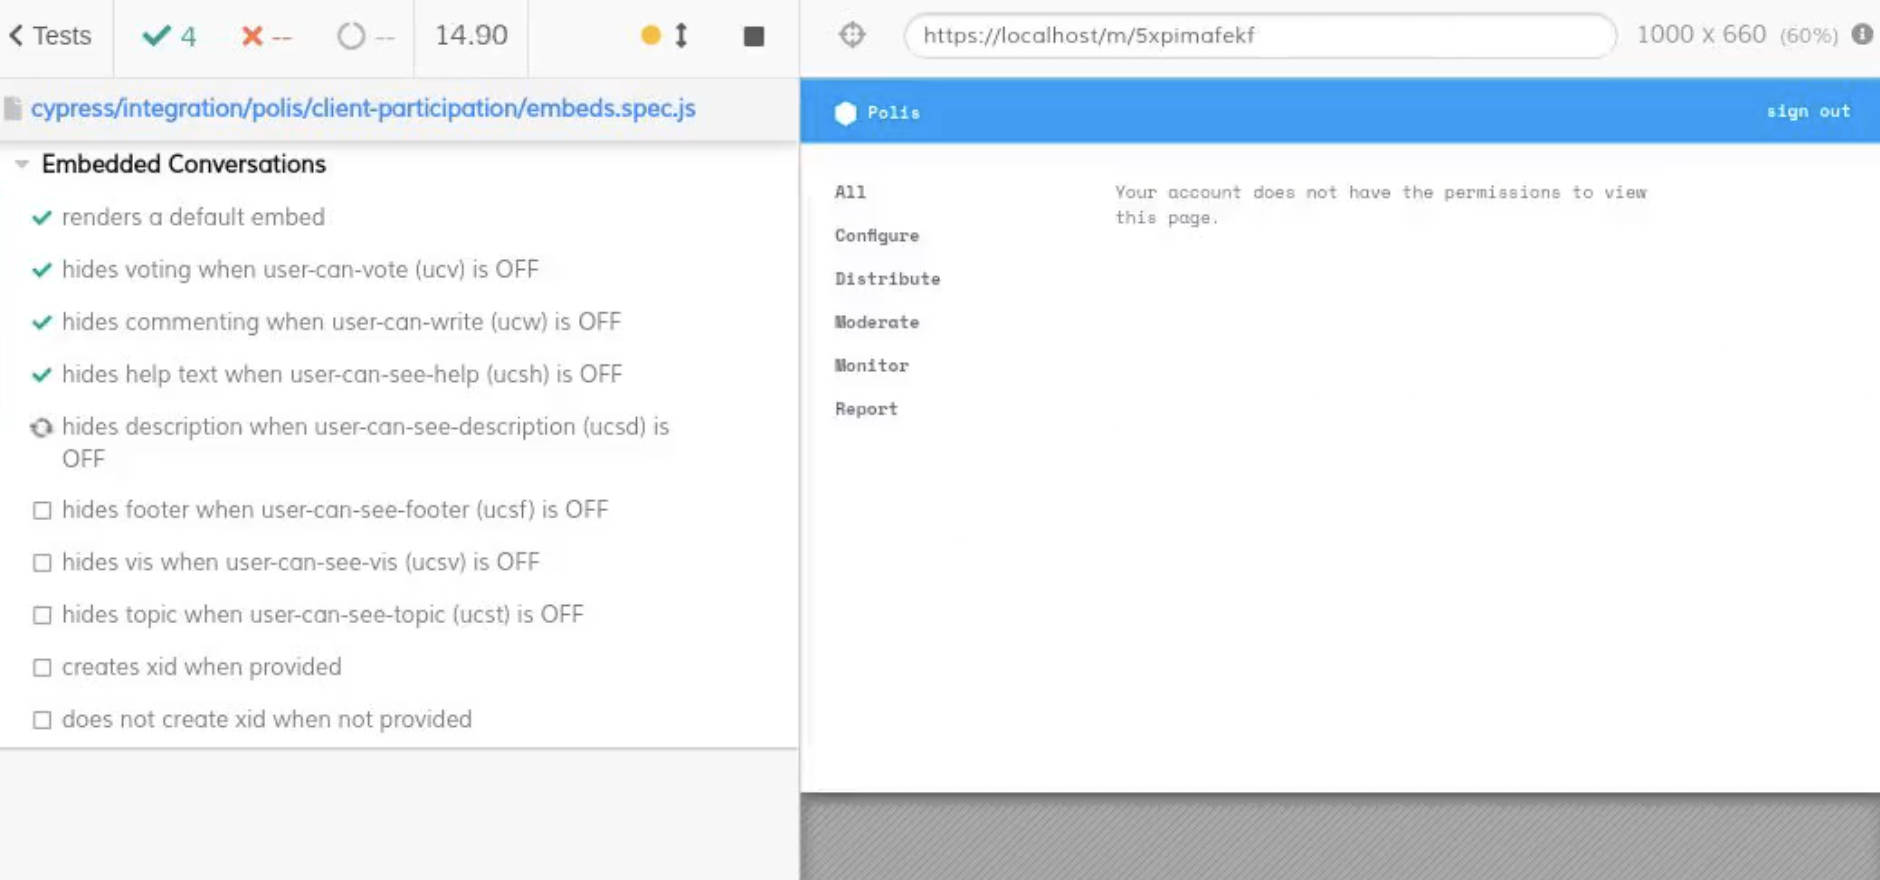Click the (60%) scale indicator
The width and height of the screenshot is (1880, 880).
click(1808, 36)
